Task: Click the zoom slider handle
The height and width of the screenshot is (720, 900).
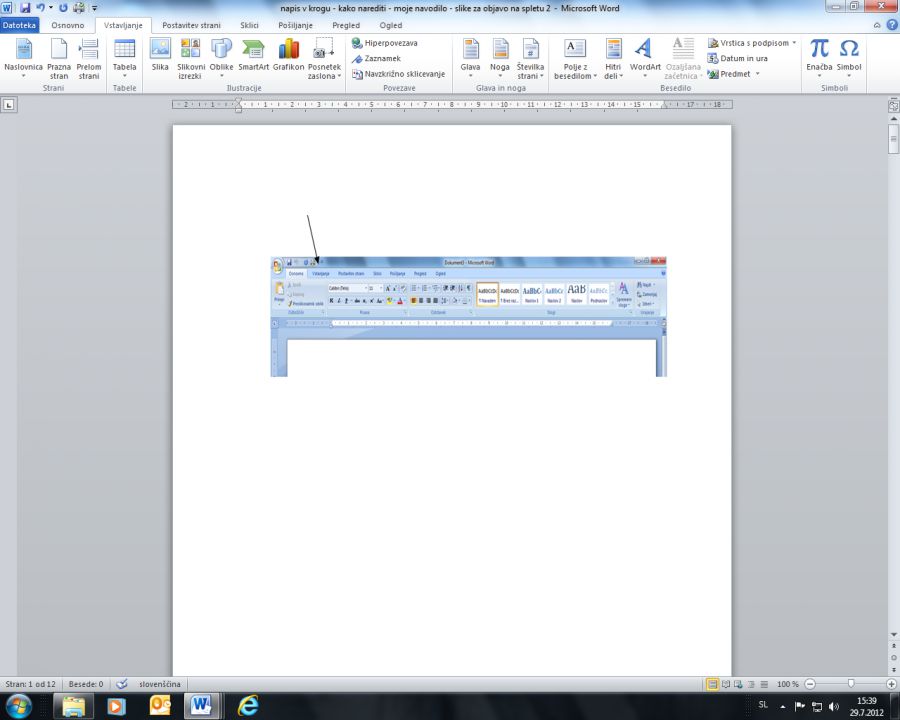Action: pyautogui.click(x=851, y=684)
